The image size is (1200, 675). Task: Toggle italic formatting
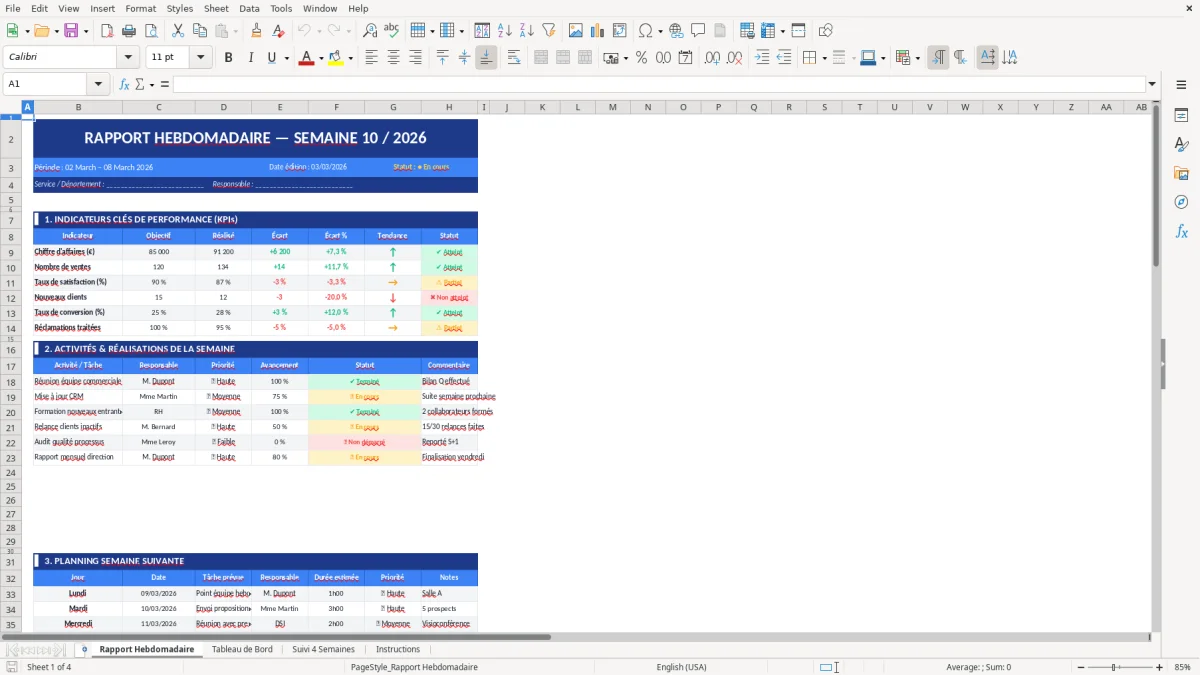[x=249, y=58]
